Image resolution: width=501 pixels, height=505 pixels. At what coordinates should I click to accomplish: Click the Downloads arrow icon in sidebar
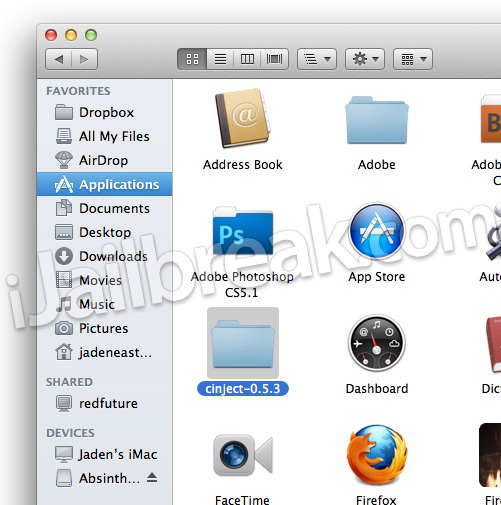coord(64,256)
